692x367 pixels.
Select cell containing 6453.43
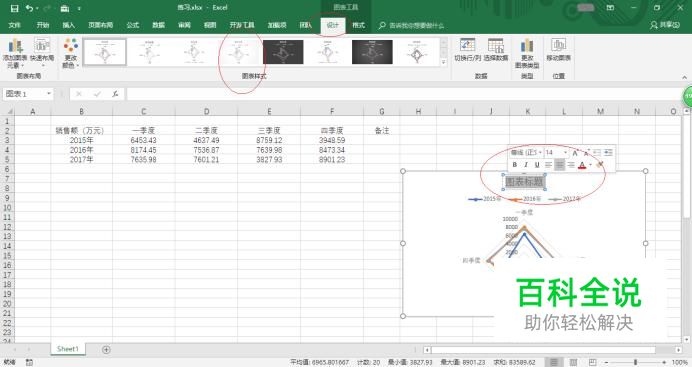(143, 140)
